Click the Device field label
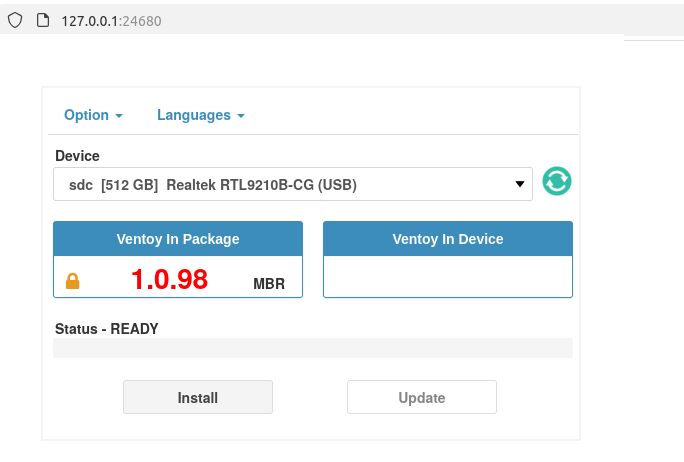 click(77, 156)
